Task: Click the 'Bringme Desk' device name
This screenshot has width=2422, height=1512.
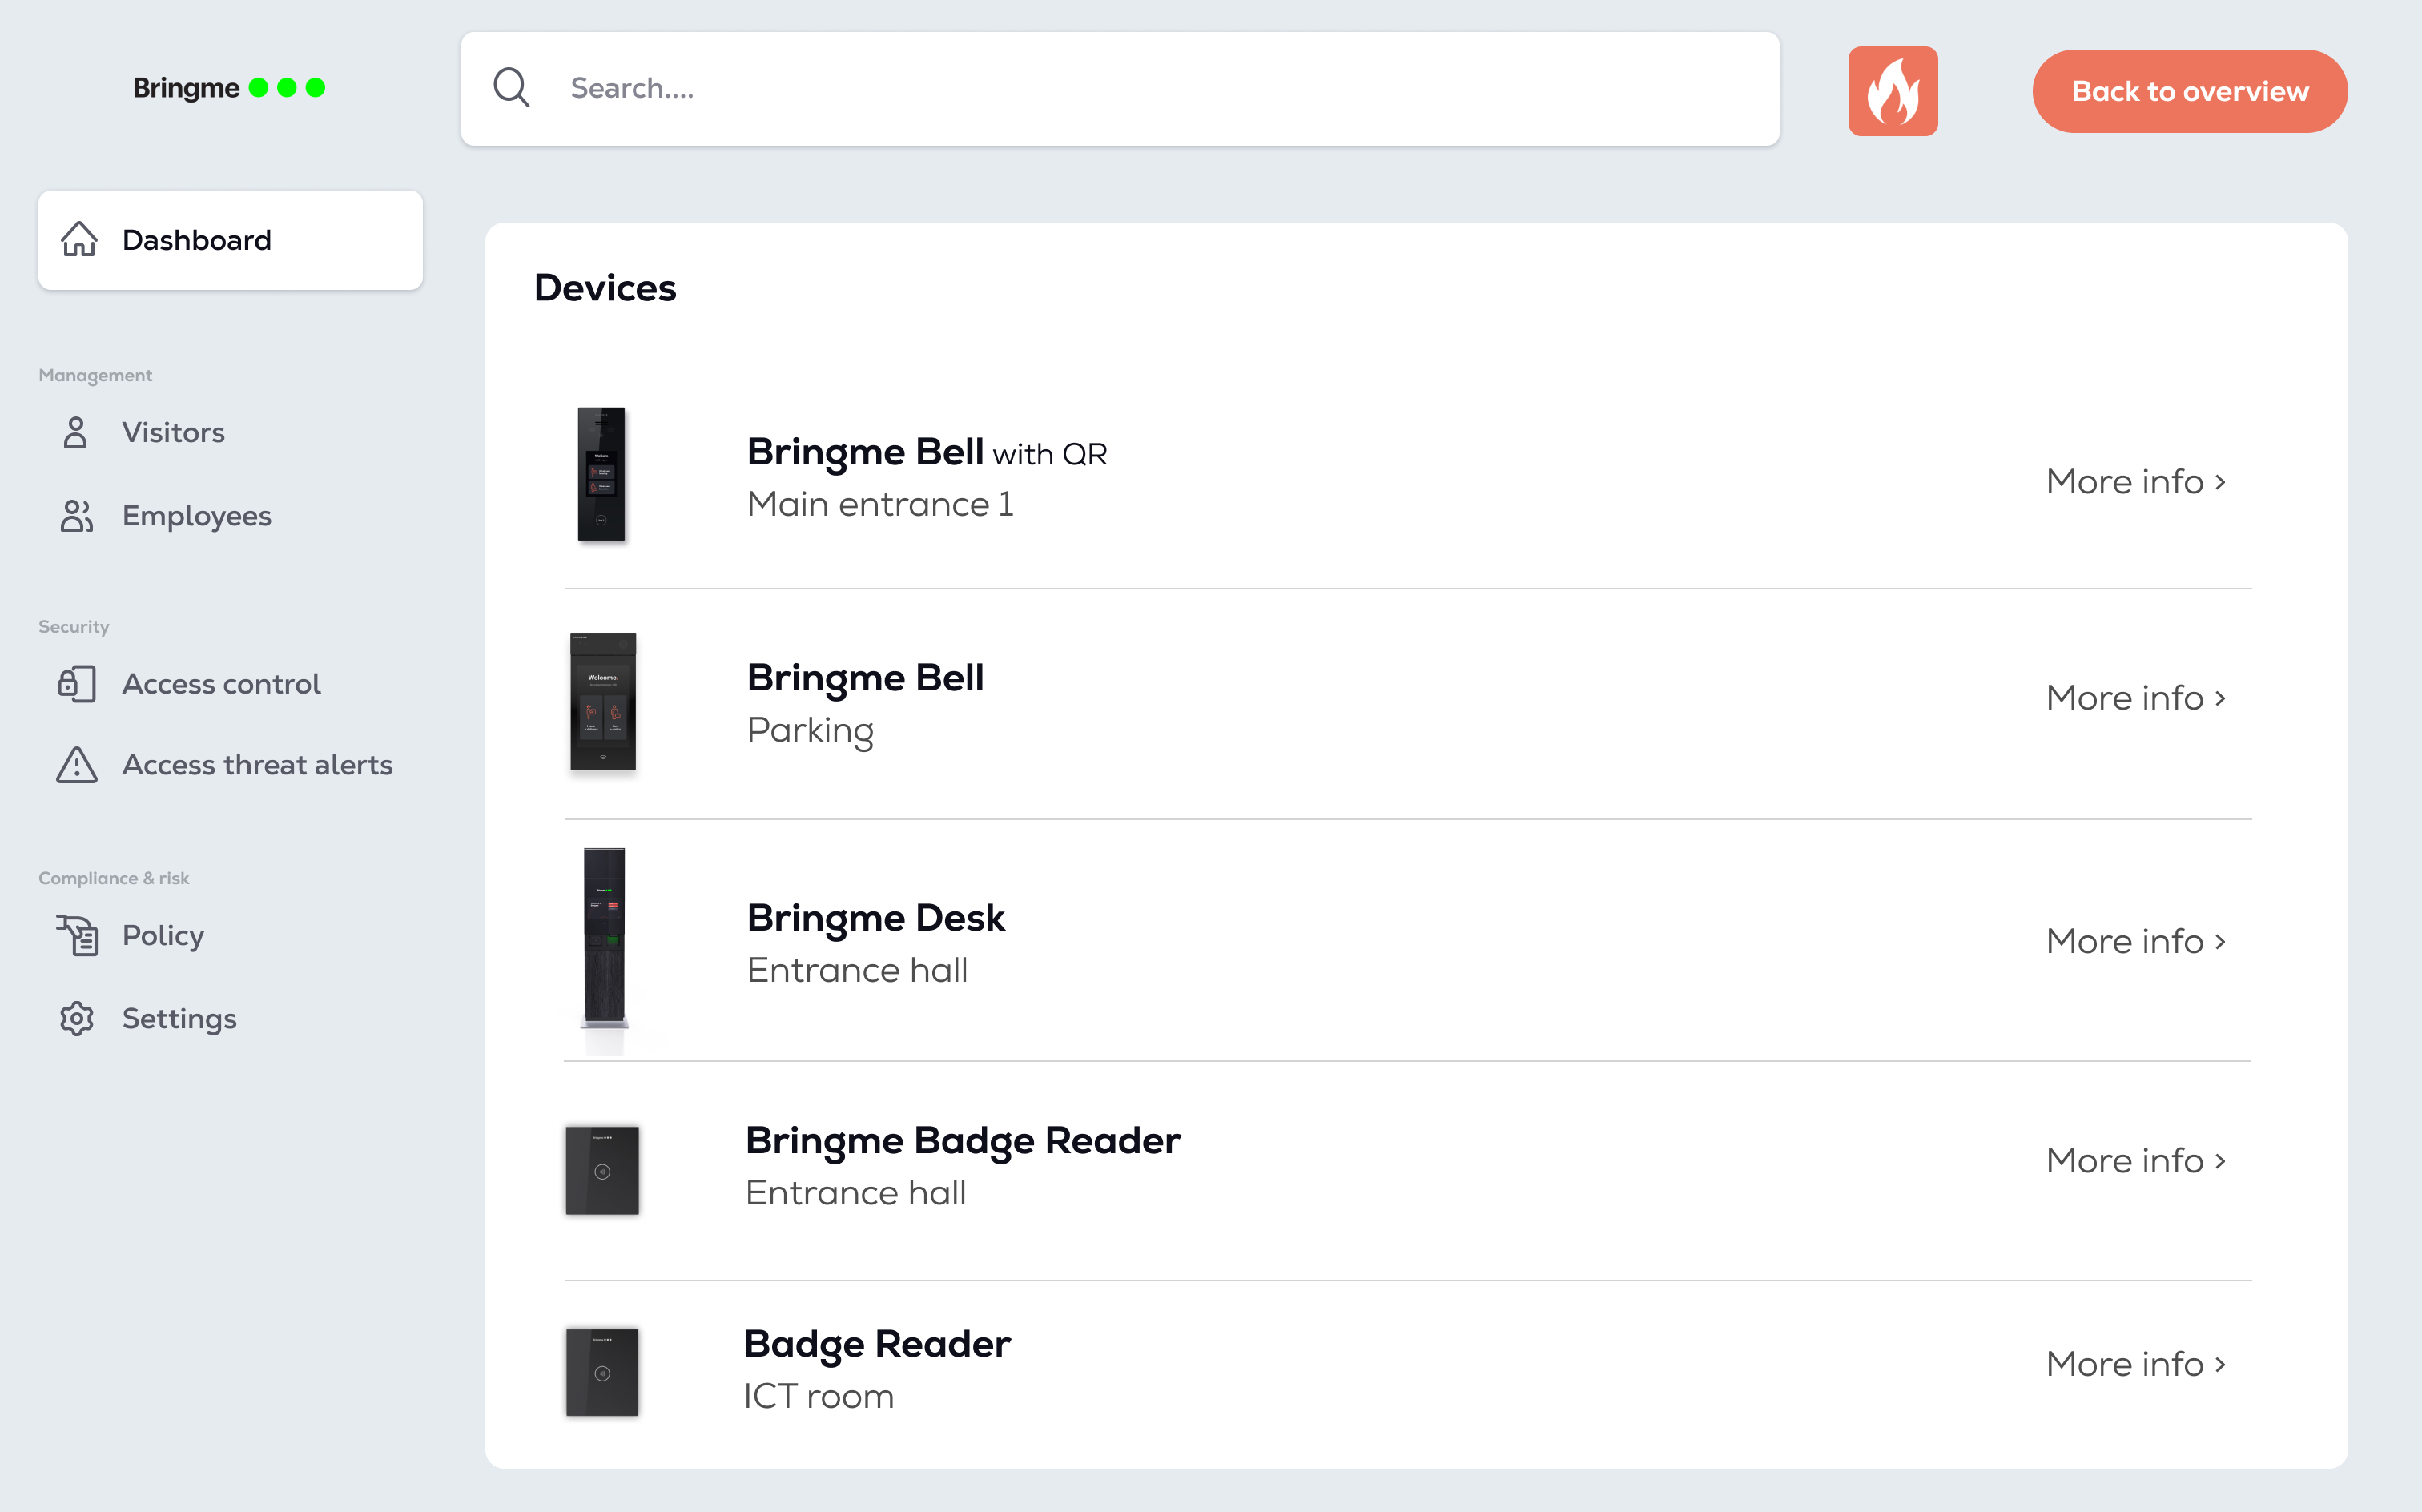Action: click(876, 919)
